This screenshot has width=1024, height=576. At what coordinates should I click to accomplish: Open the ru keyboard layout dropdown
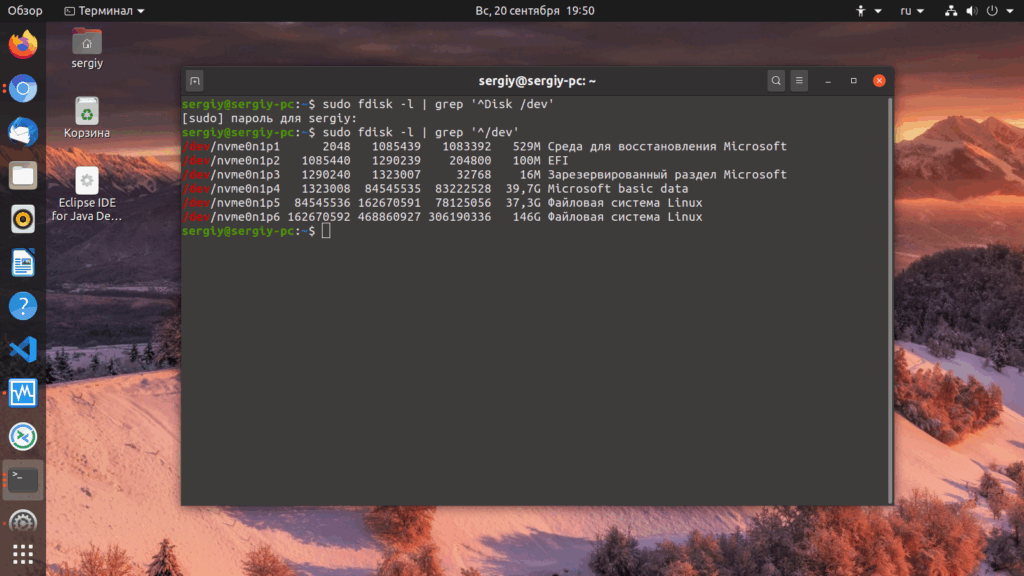912,10
